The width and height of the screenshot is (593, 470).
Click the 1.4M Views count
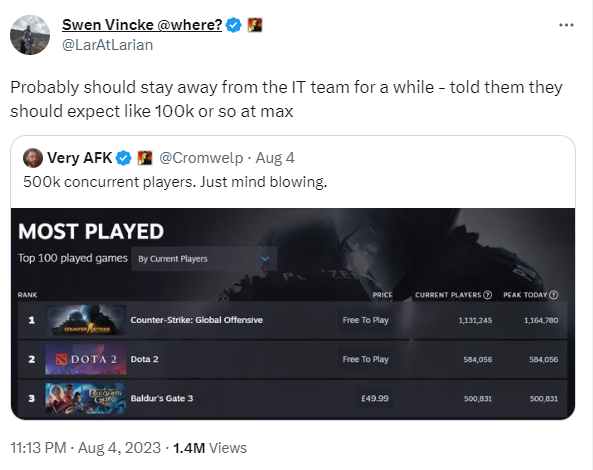210,448
